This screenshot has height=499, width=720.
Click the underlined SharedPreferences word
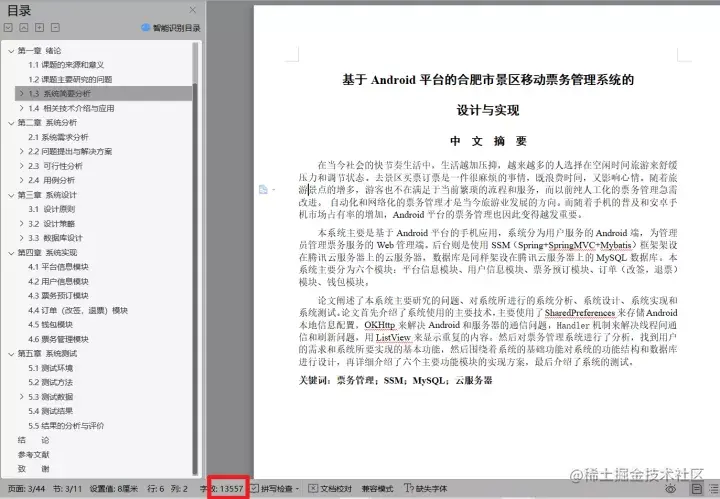tap(579, 313)
